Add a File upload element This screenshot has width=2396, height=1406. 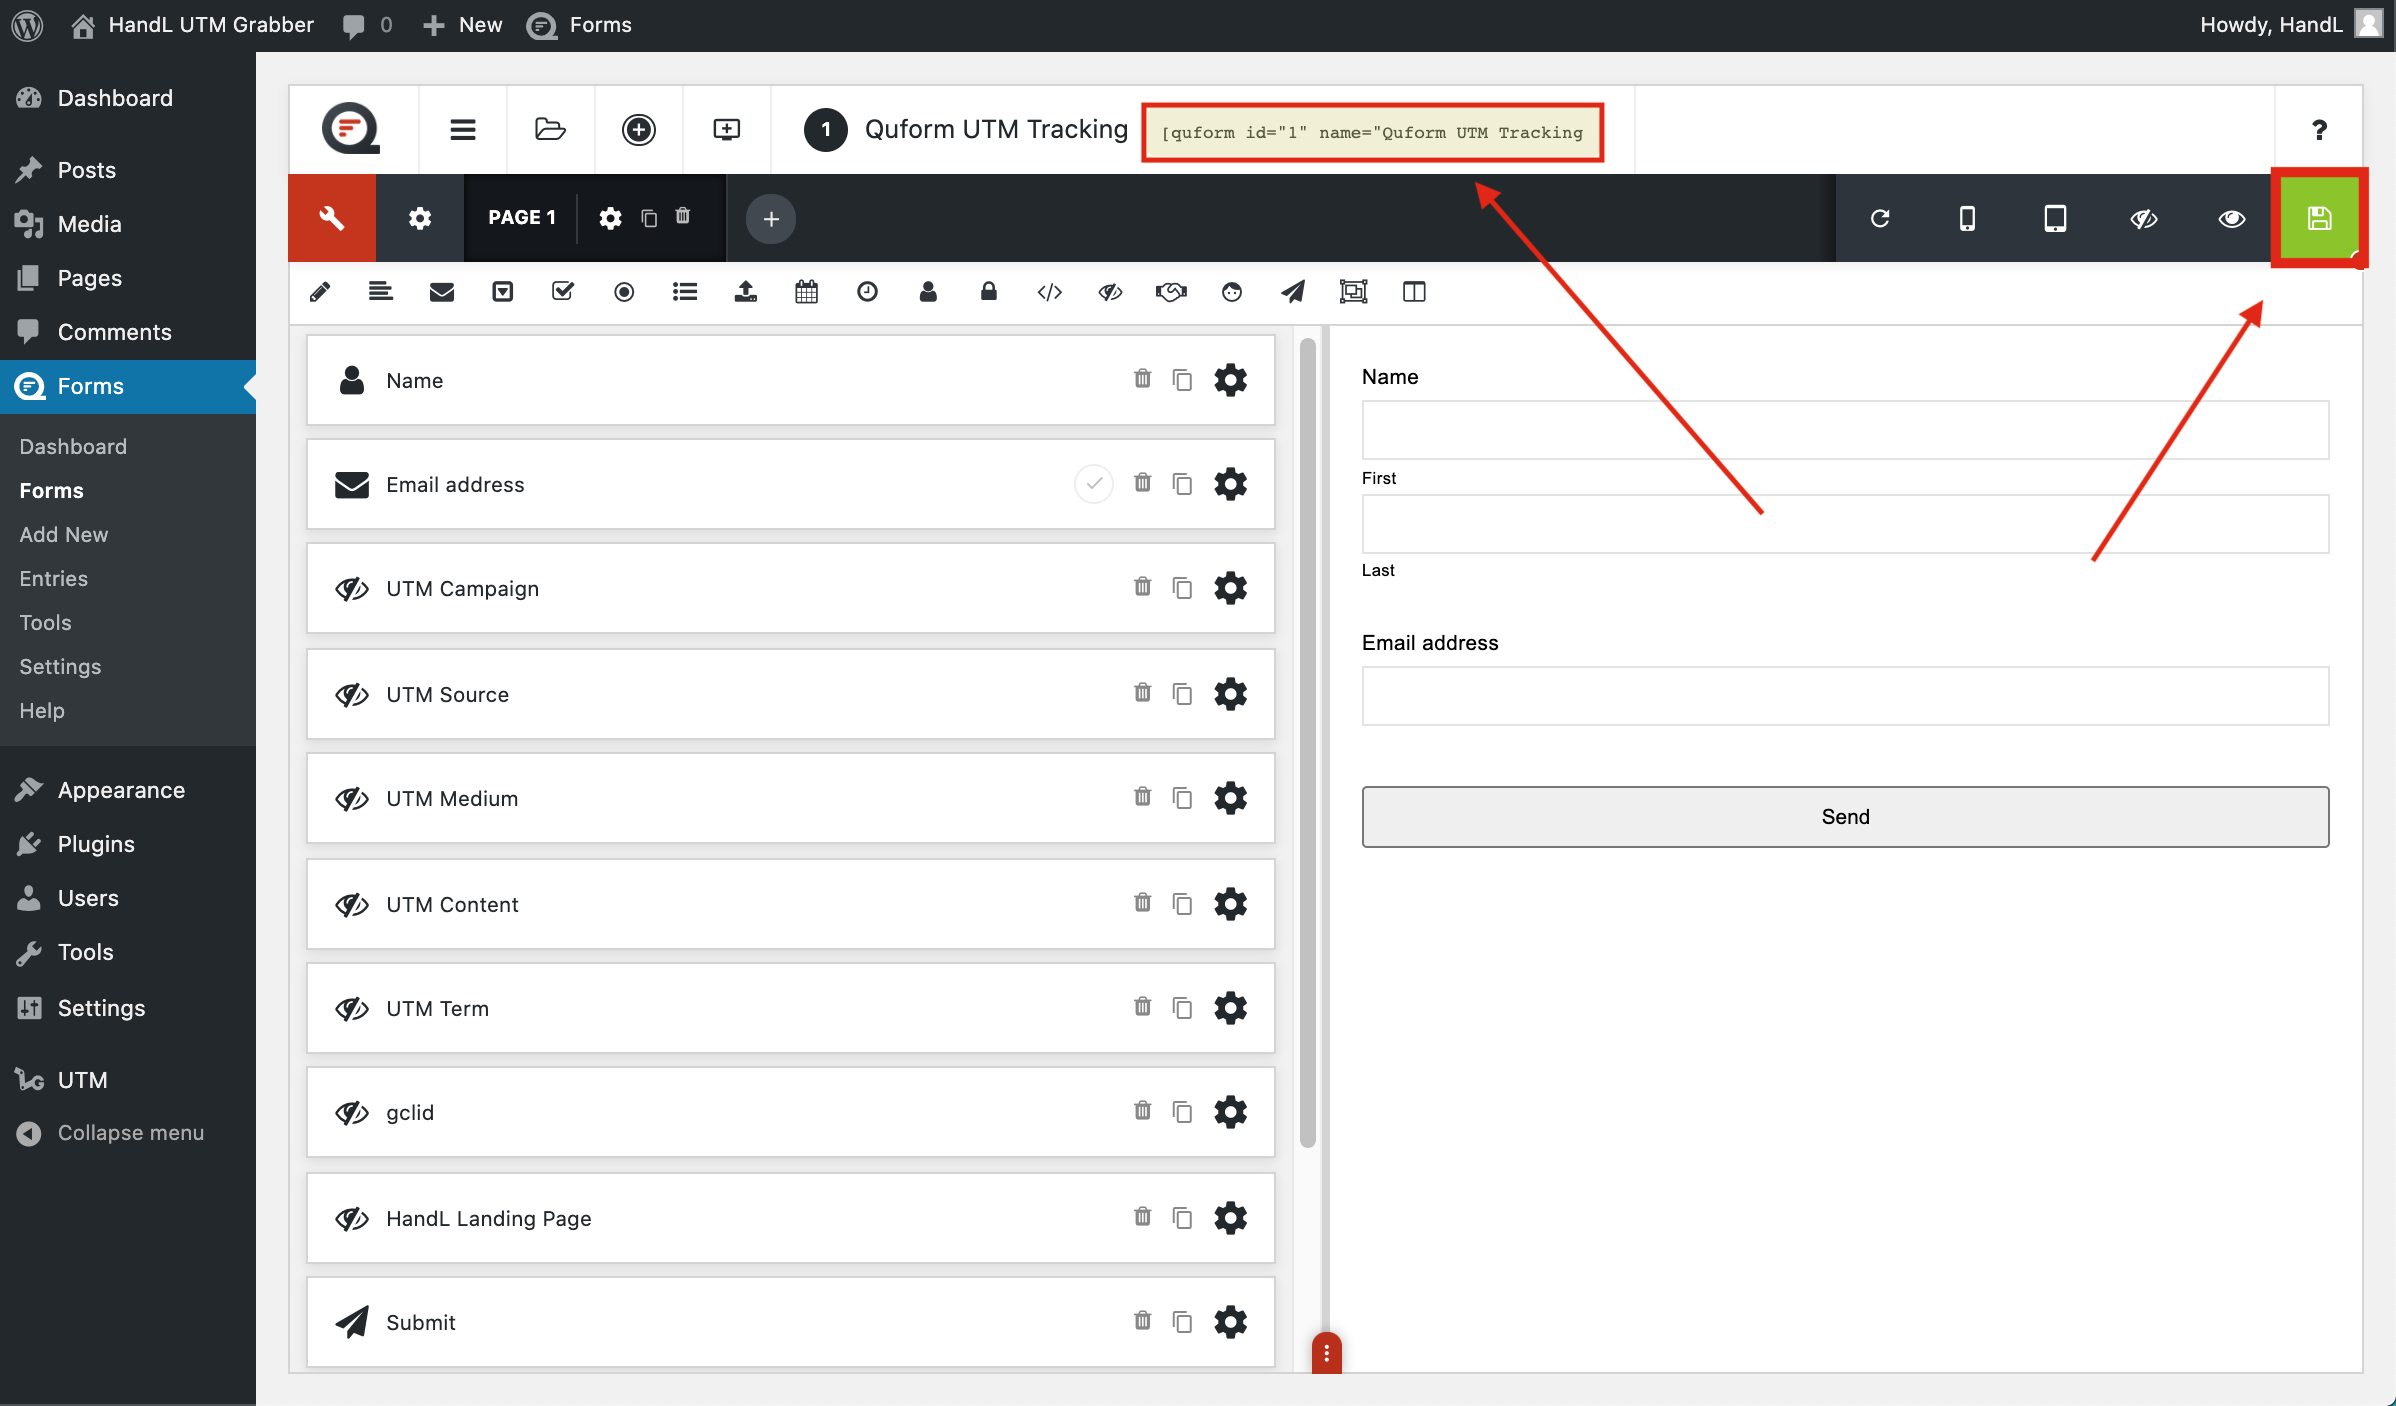746,291
